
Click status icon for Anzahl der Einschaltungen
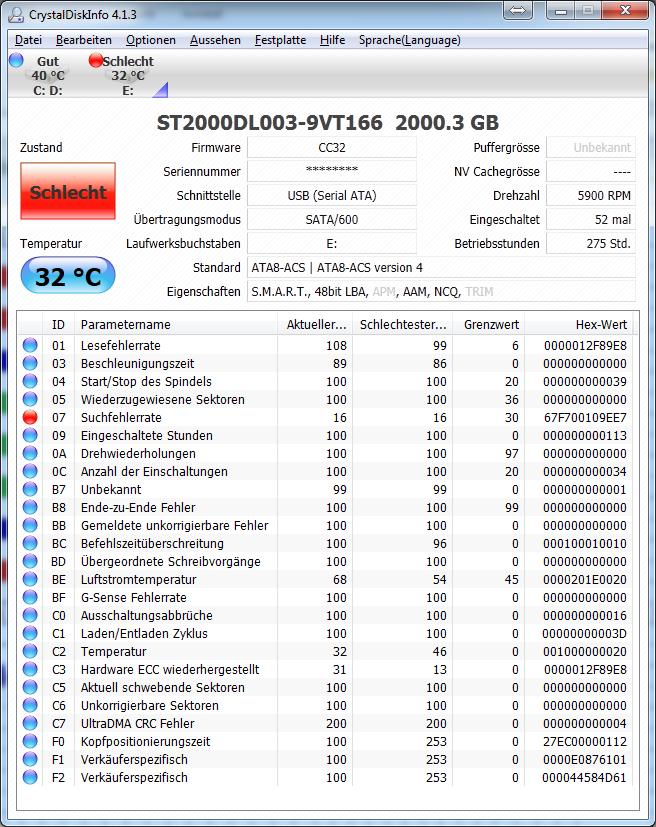[x=30, y=472]
